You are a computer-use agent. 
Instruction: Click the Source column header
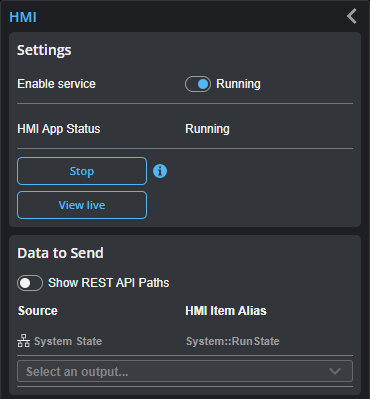38,311
